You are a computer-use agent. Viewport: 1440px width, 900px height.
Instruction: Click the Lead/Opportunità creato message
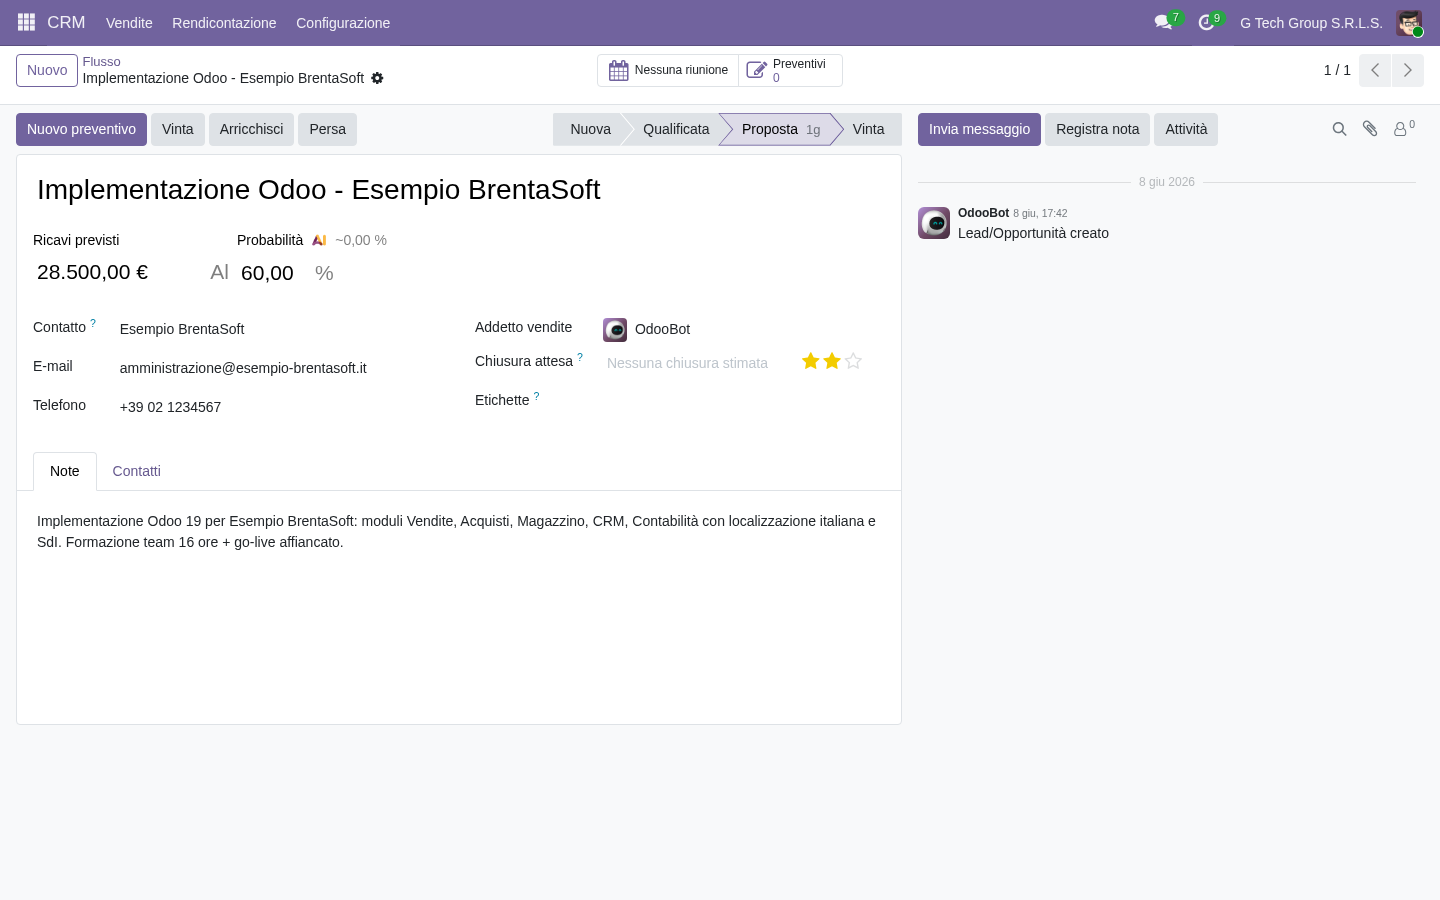tap(1033, 233)
